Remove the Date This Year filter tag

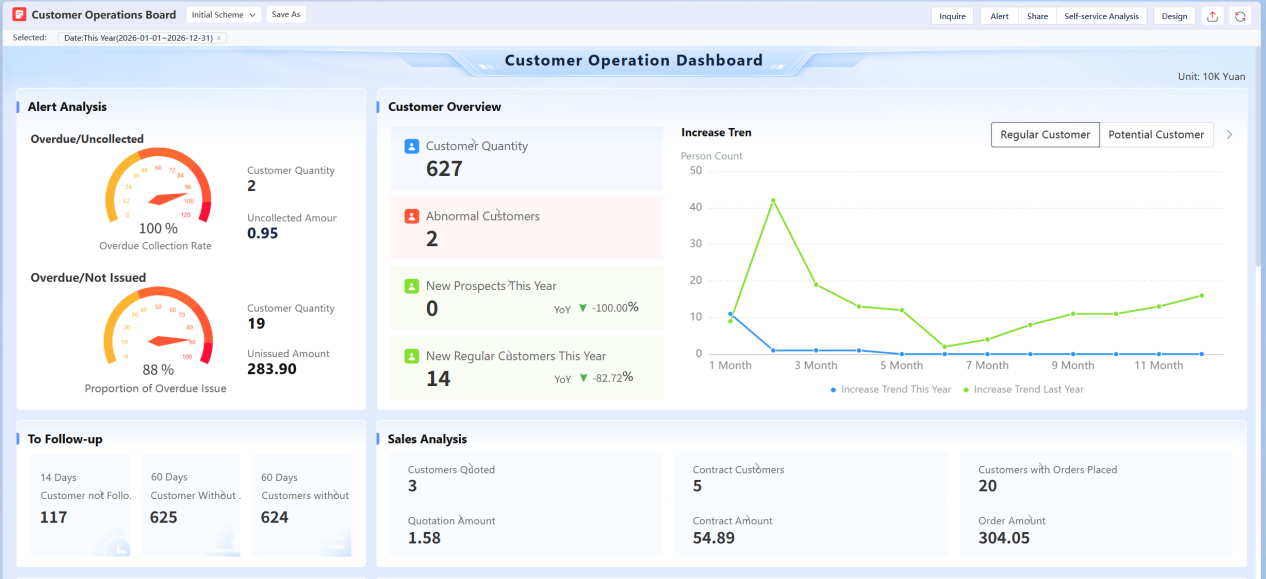pyautogui.click(x=219, y=38)
